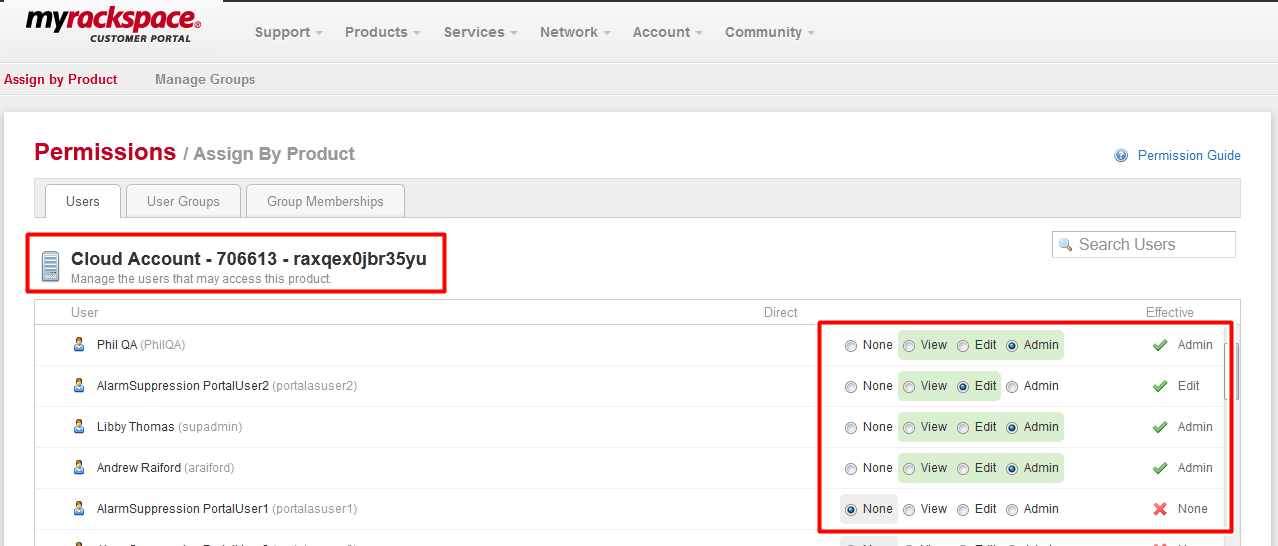Click green checkmark in Phil QA row

pyautogui.click(x=1160, y=345)
